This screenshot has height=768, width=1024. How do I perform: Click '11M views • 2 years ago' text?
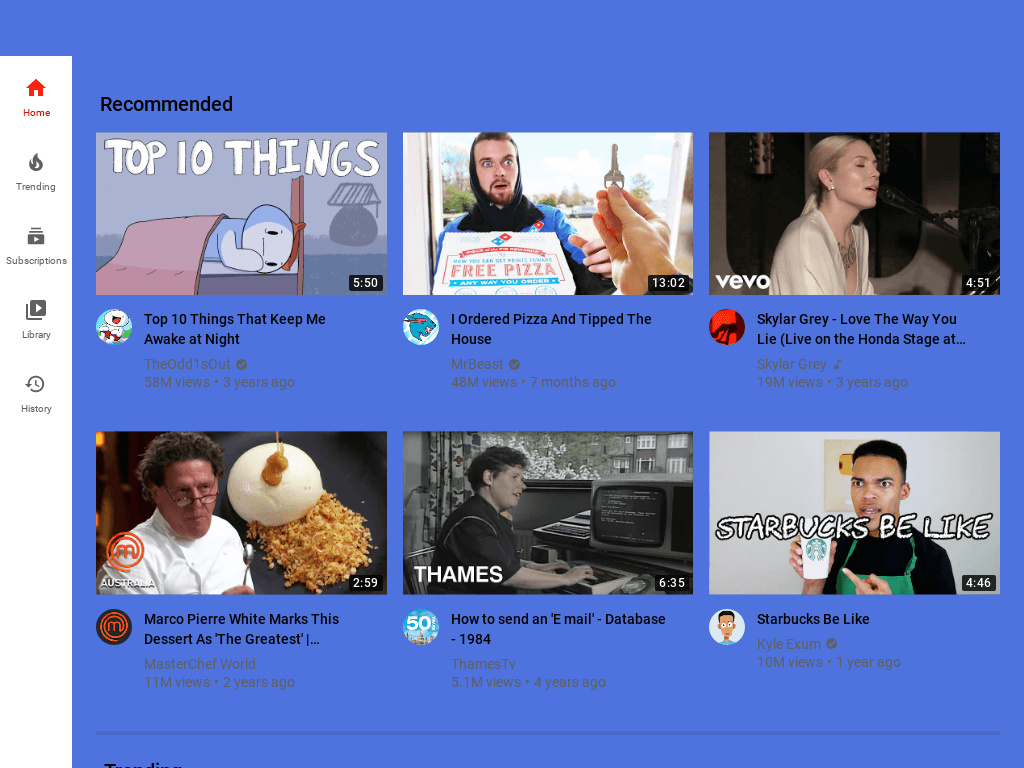point(219,682)
